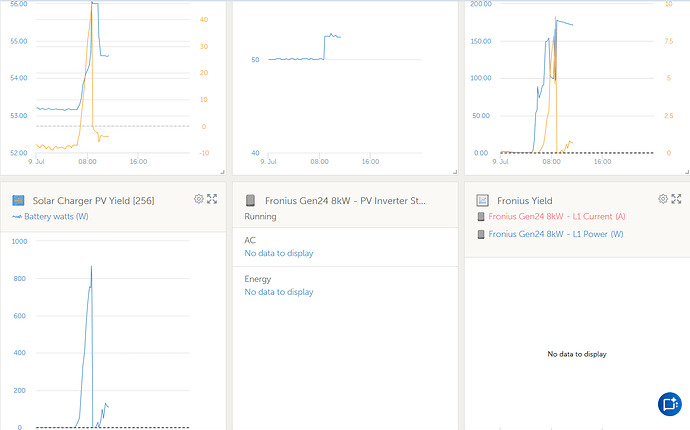
Task: Click the solar charger icon beside widget title
Action: (x=17, y=201)
